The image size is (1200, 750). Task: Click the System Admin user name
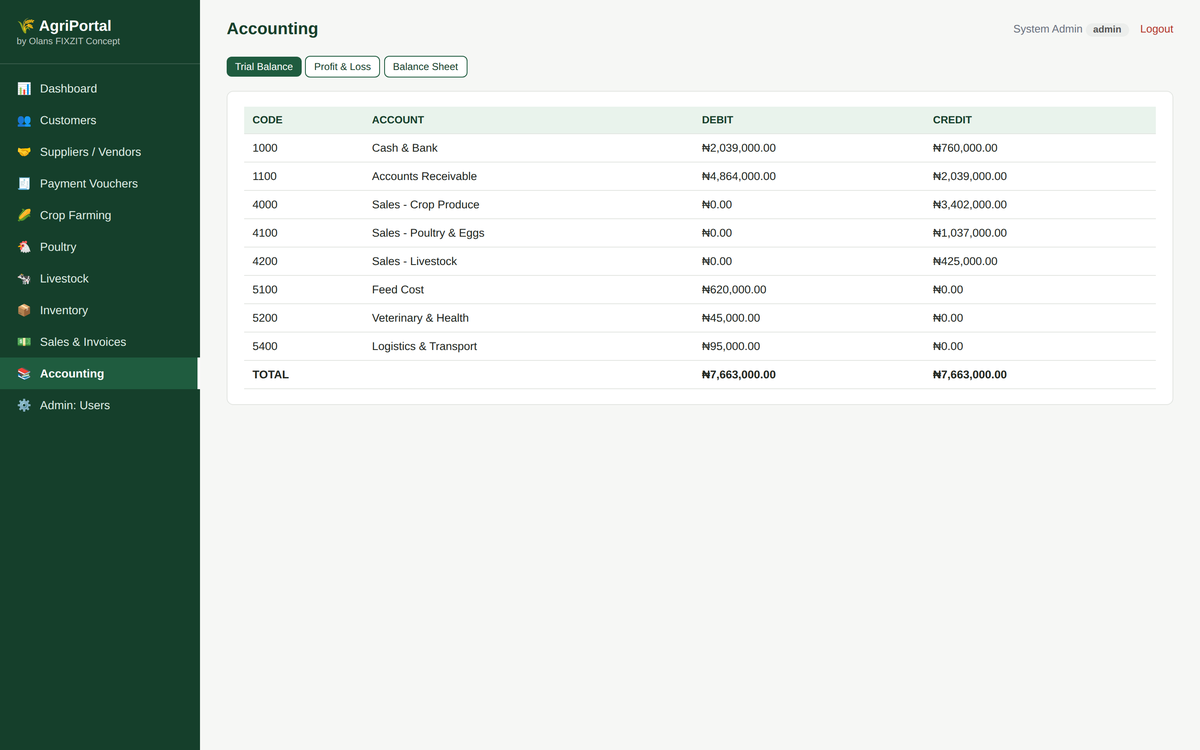coord(1047,29)
